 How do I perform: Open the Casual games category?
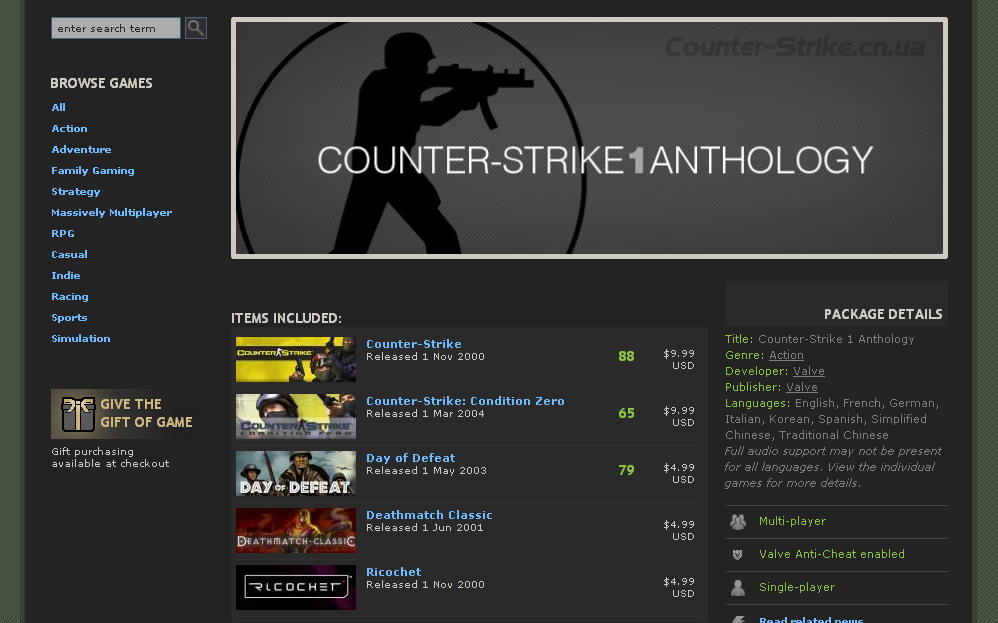point(69,255)
